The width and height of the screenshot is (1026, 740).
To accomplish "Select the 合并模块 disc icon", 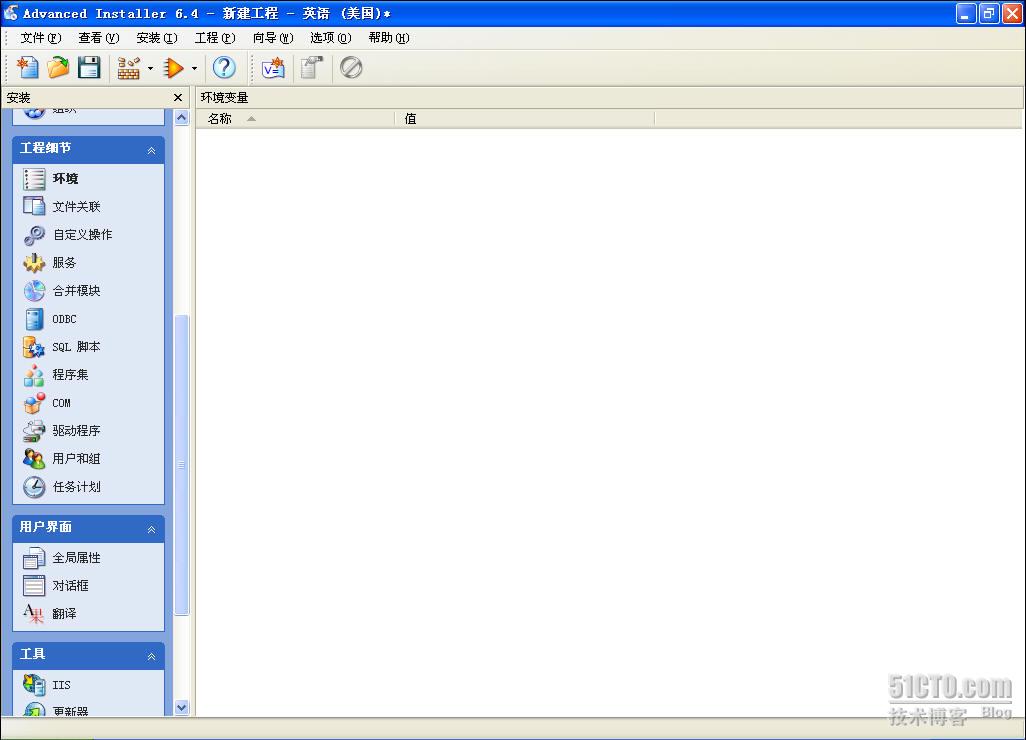I will tap(35, 291).
